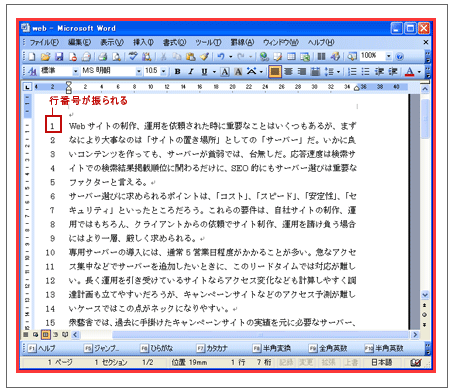The width and height of the screenshot is (450, 391).
Task: Toggle right alignment
Action: 302,71
